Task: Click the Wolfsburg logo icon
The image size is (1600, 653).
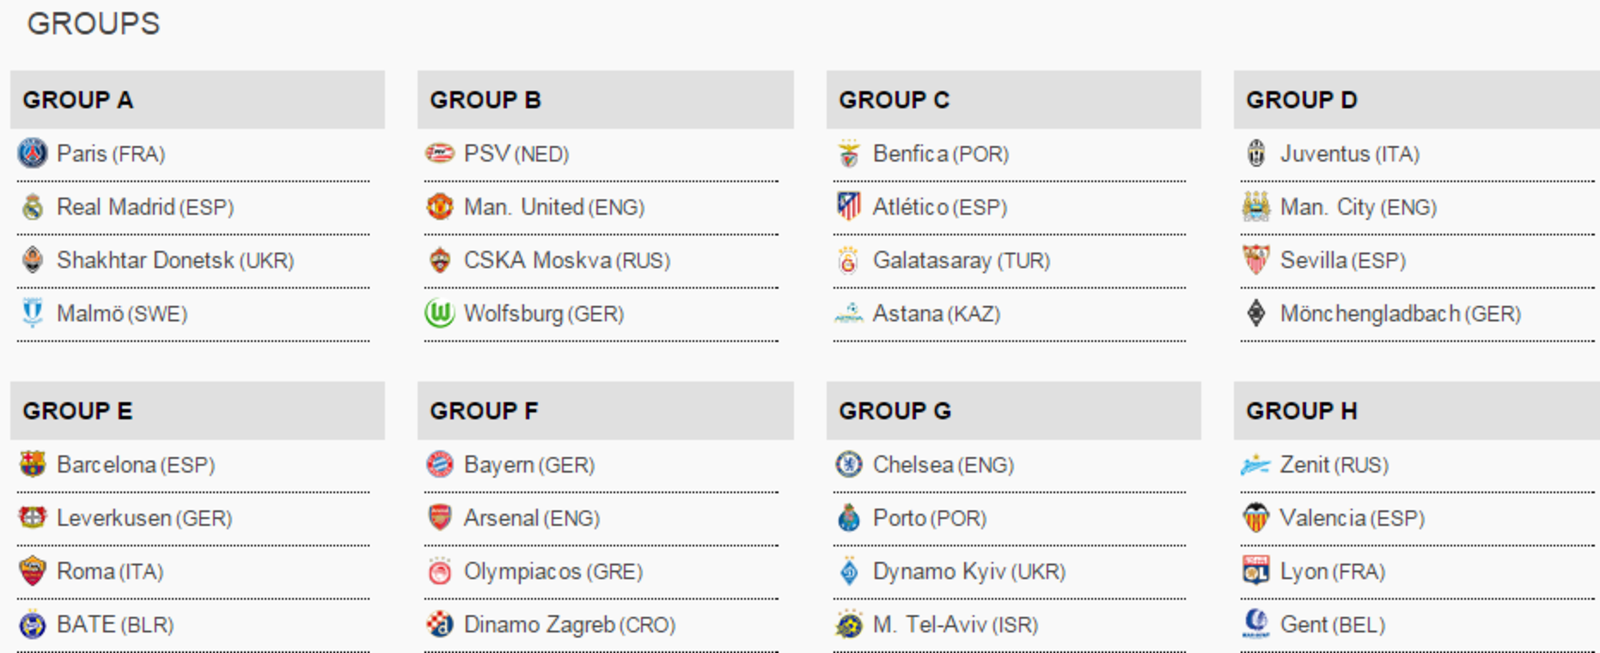Action: pos(440,314)
